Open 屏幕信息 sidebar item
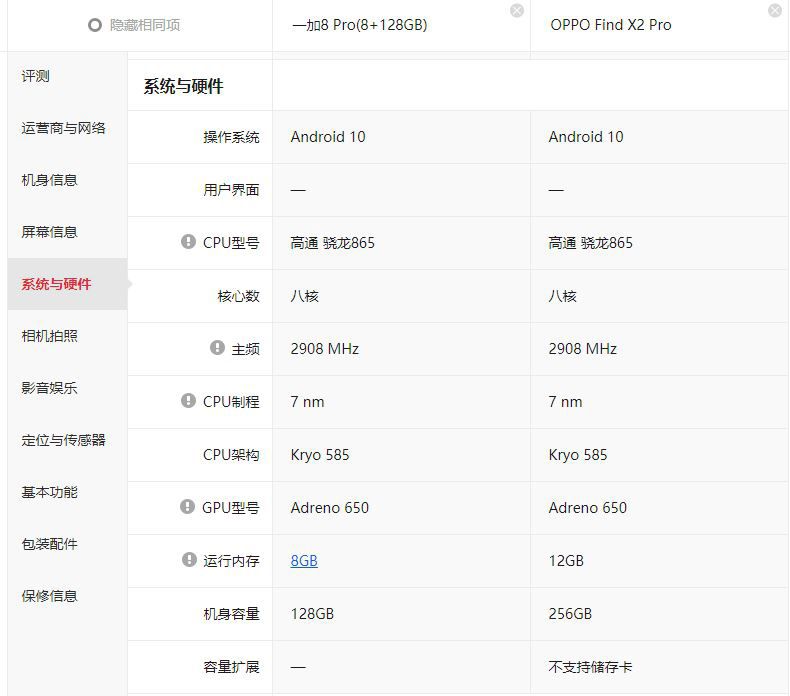 point(50,232)
